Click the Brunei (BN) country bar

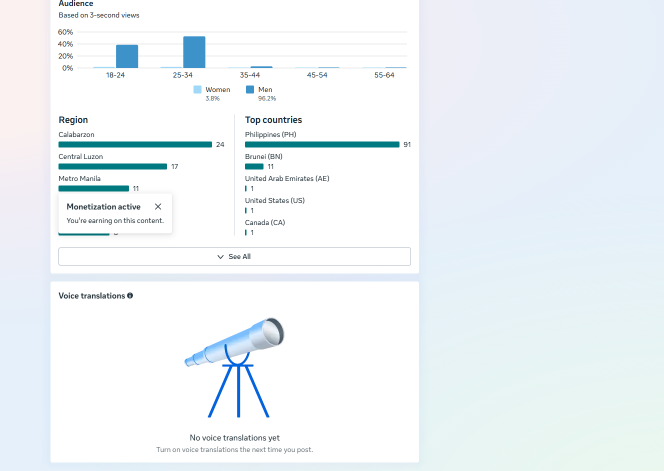pos(254,166)
